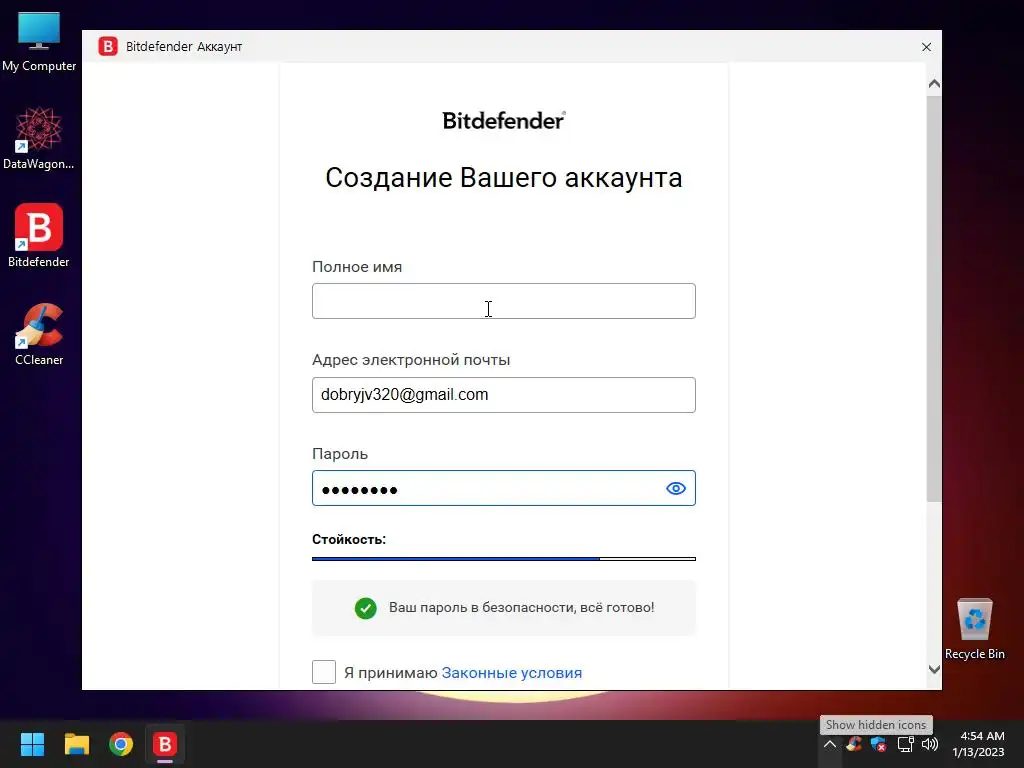The height and width of the screenshot is (768, 1024).
Task: Click the Стойкость strength bar
Action: [504, 559]
